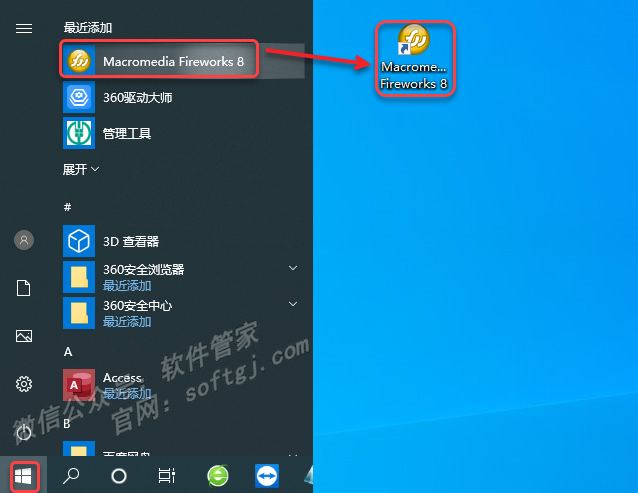Open the Pictures sidebar icon
The width and height of the screenshot is (638, 493).
[x=24, y=336]
